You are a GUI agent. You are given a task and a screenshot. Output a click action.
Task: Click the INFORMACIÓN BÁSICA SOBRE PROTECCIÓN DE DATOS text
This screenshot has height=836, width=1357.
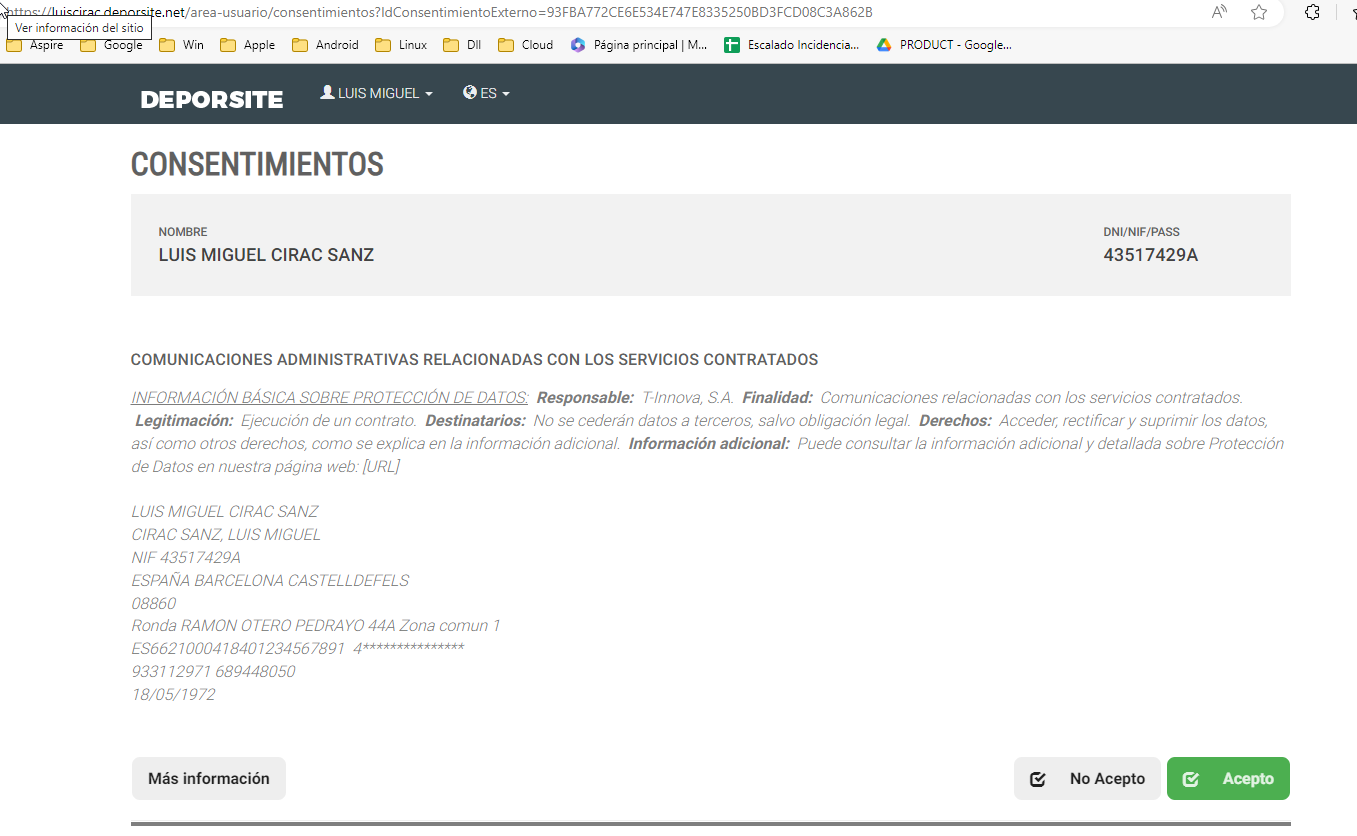pyautogui.click(x=330, y=397)
